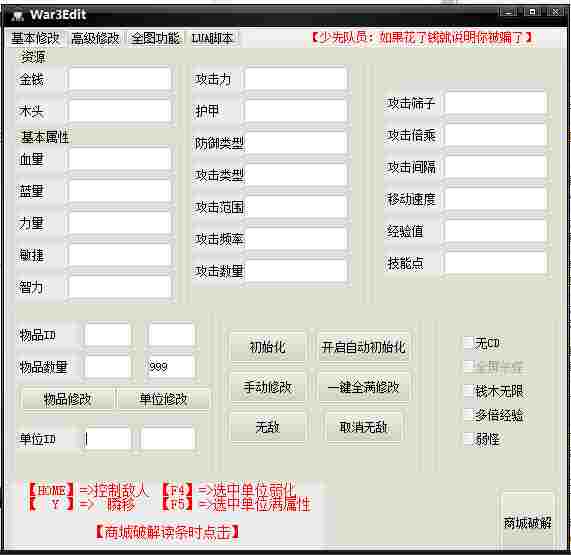Toggle the 钱木无限 checkbox
This screenshot has width=571, height=555.
(x=468, y=391)
